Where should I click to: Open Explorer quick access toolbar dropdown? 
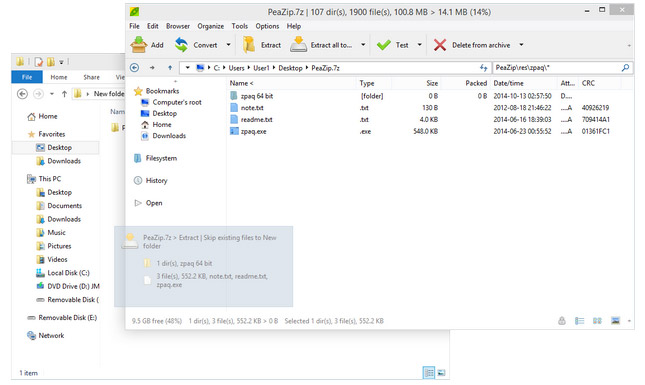tap(61, 62)
